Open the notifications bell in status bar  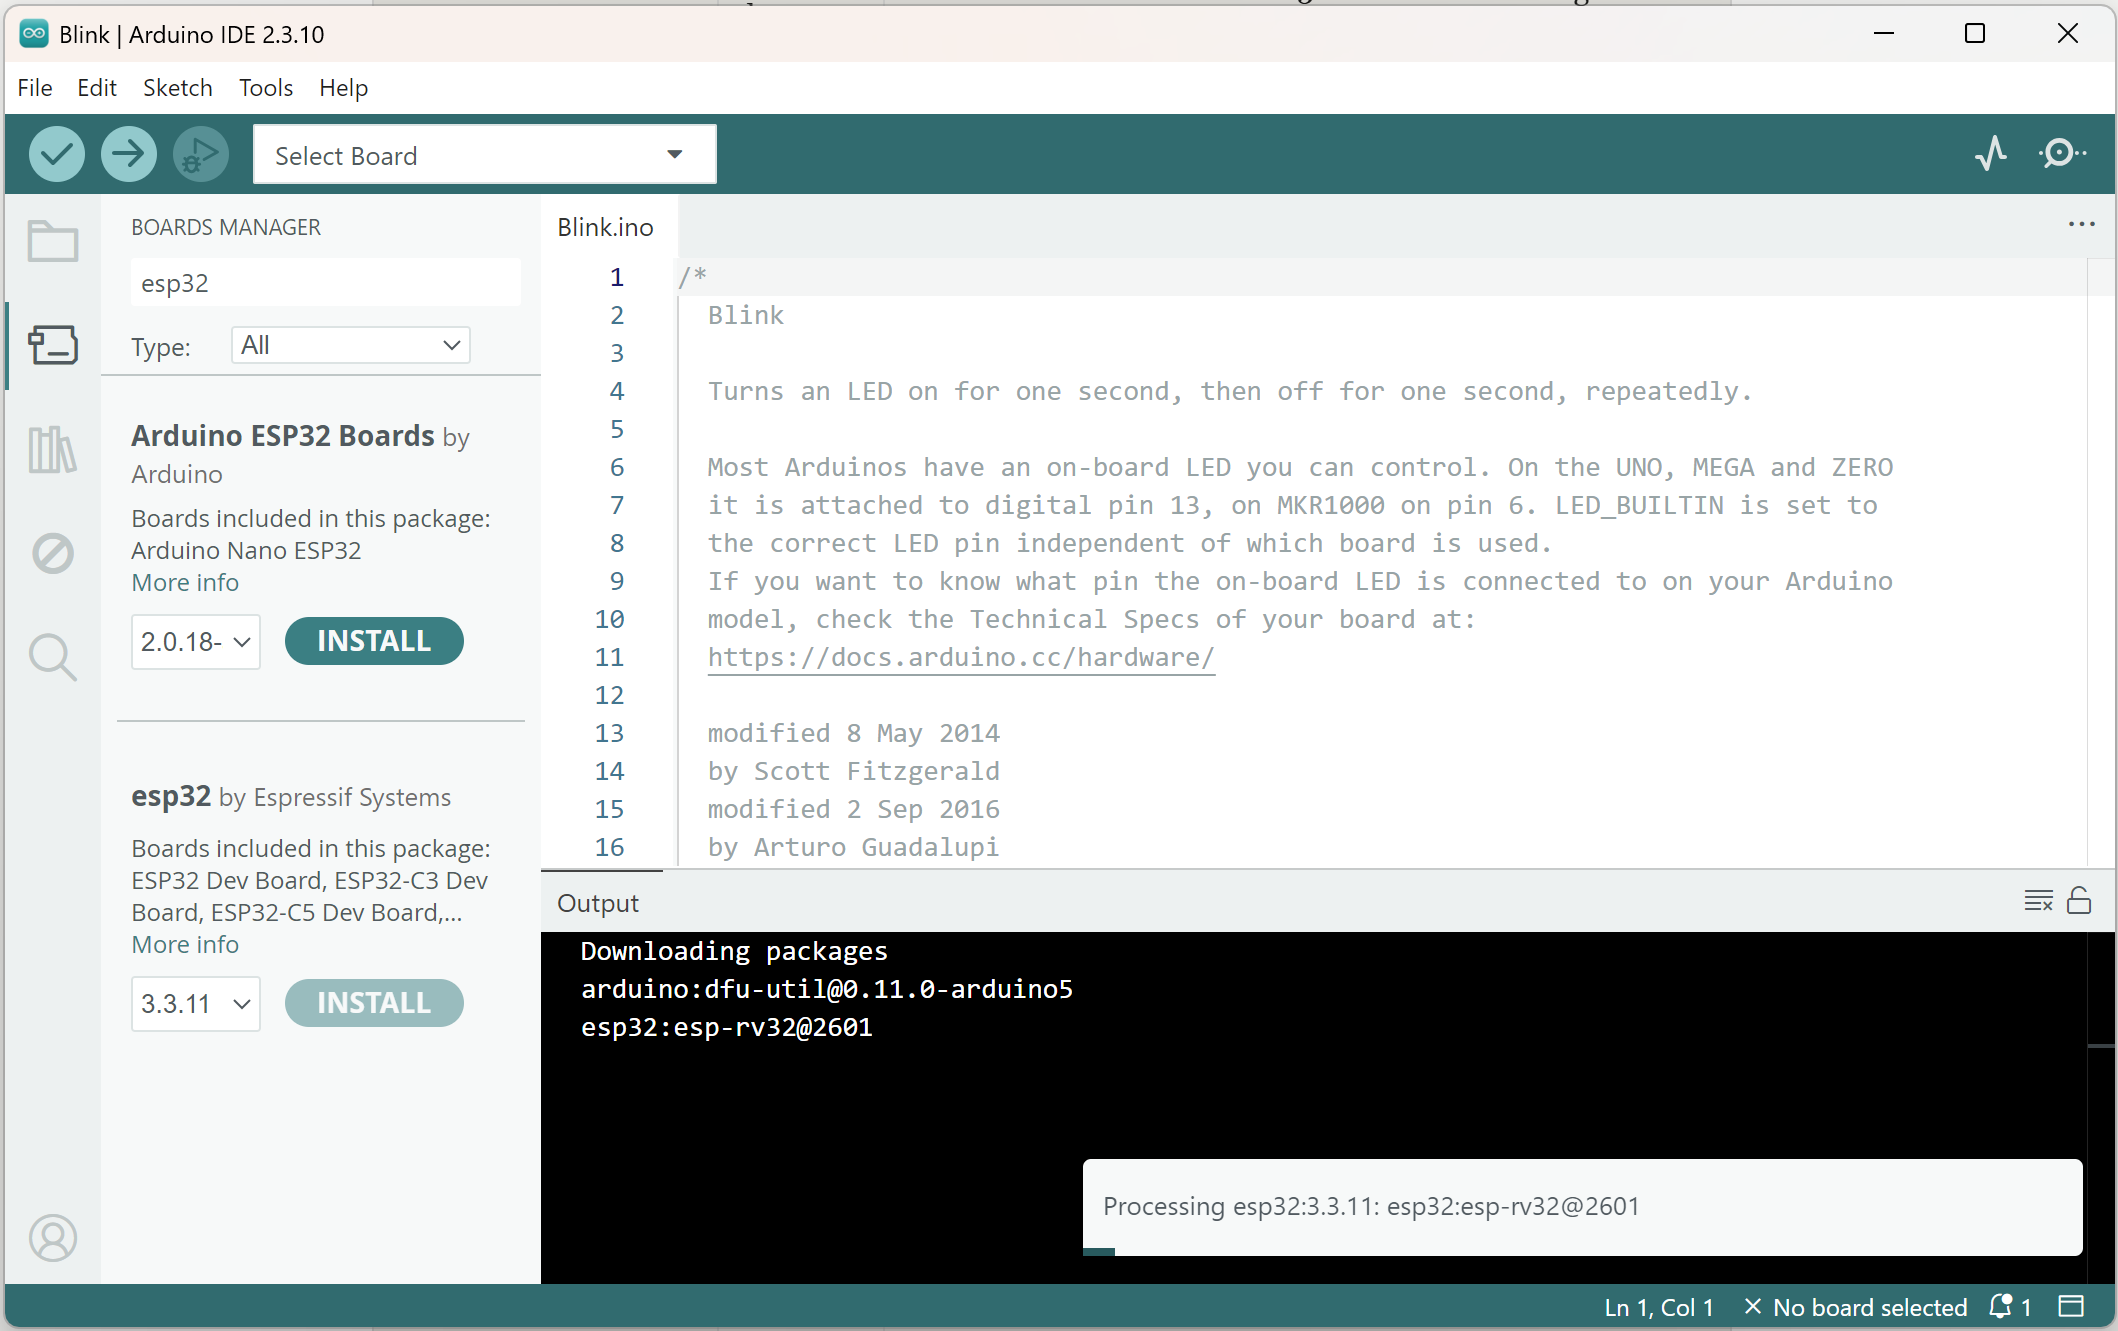point(2010,1307)
